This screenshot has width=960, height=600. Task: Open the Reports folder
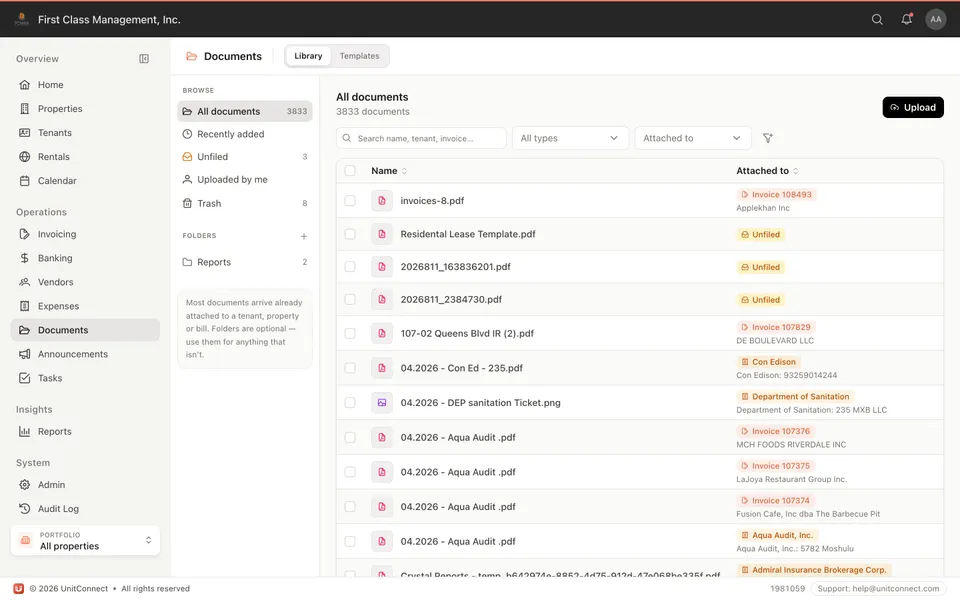click(245, 262)
